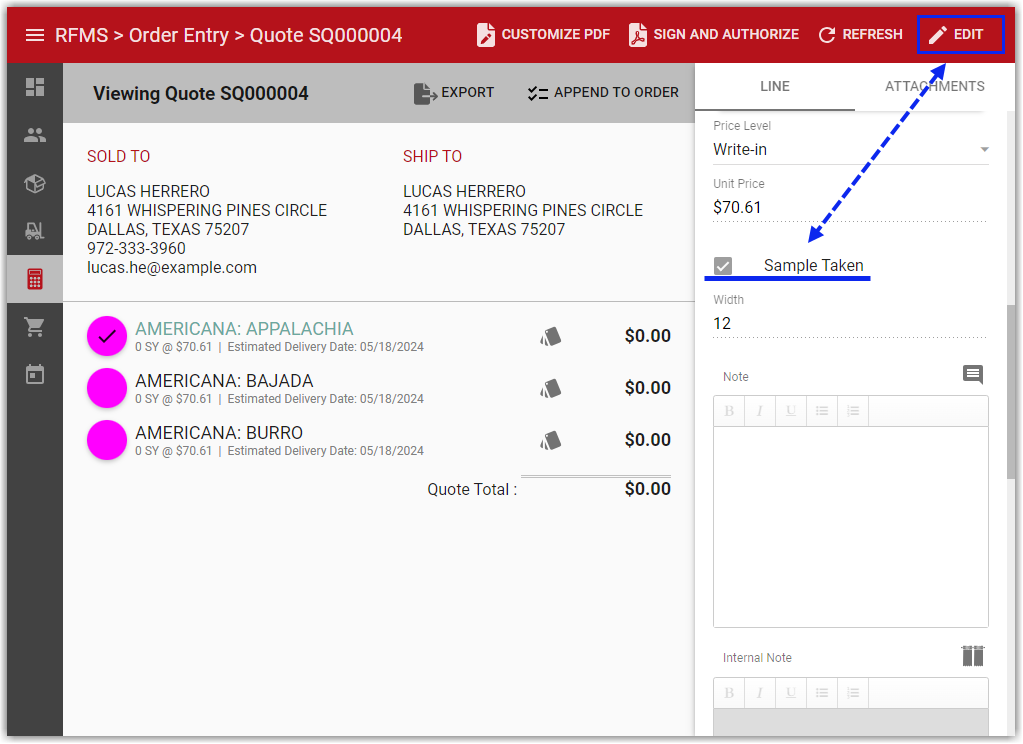The width and height of the screenshot is (1023, 744).
Task: Click the Internal Note template icon
Action: tap(973, 656)
